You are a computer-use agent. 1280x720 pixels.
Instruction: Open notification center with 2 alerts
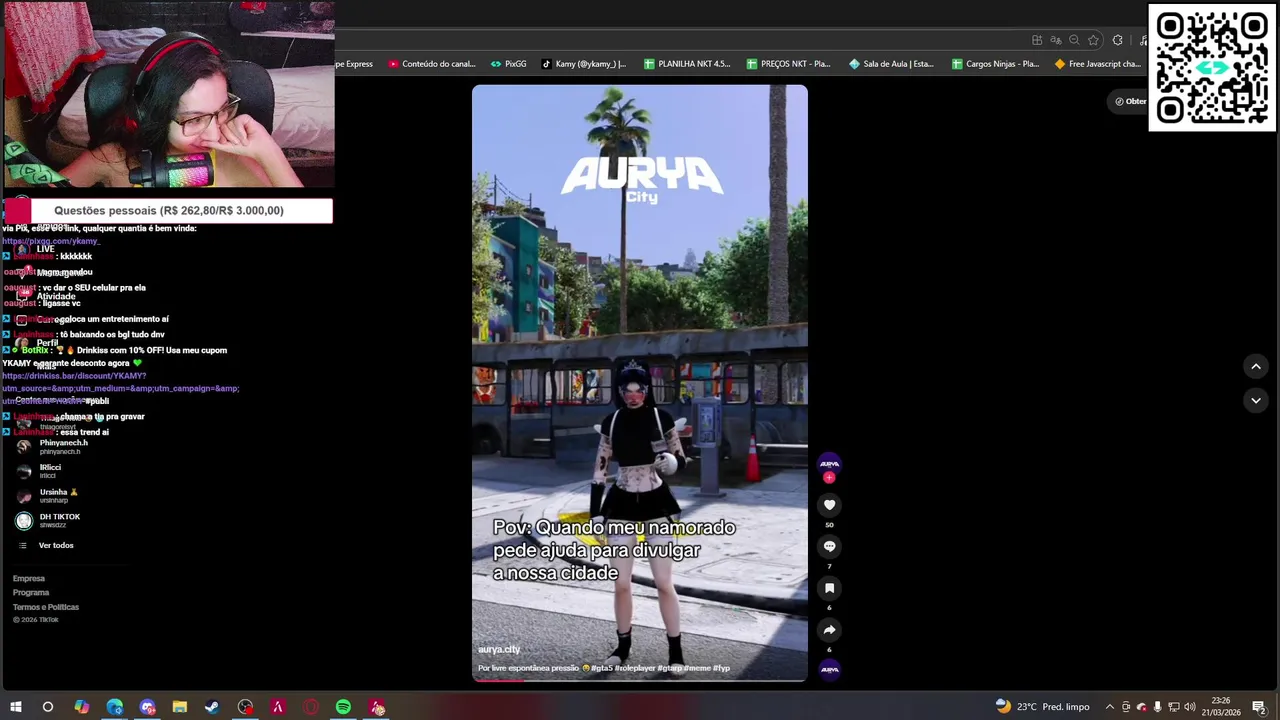click(1259, 707)
